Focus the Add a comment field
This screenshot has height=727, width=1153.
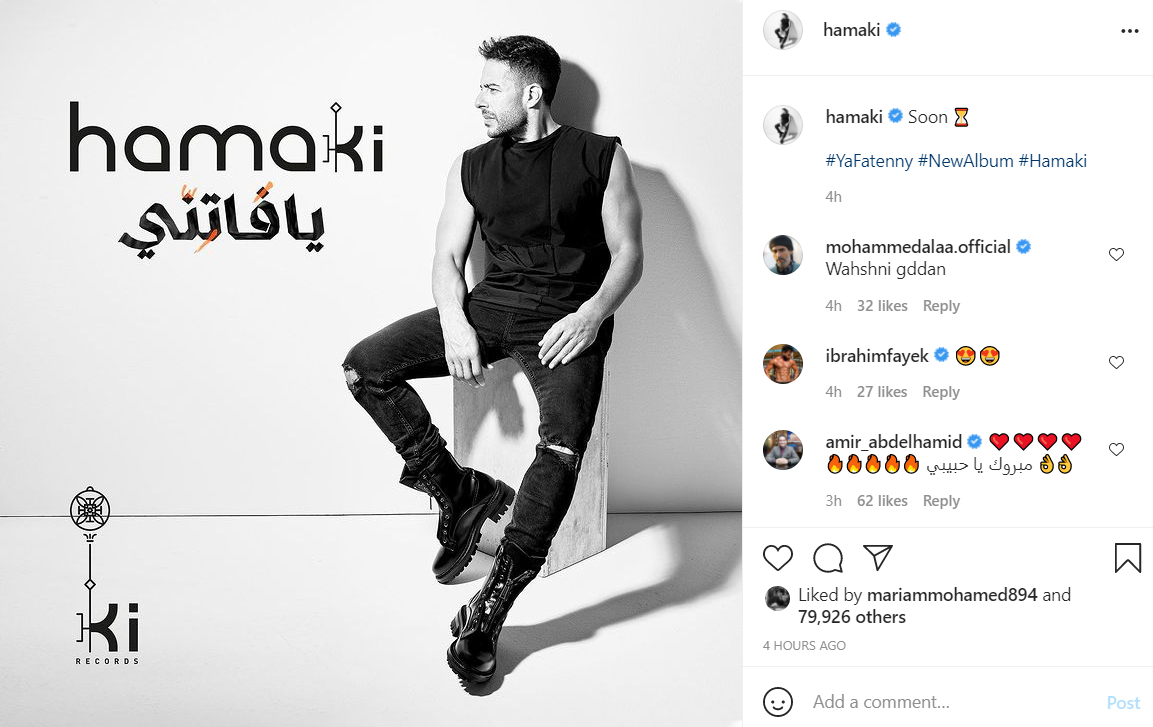point(952,702)
